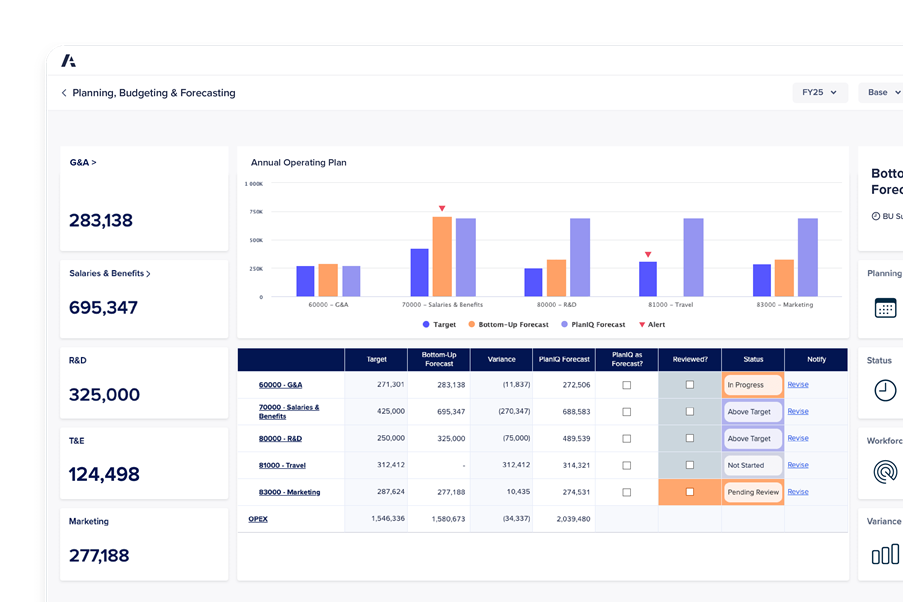Click the red alert triangle above Salaries & Benefits bars
The image size is (903, 602).
click(442, 209)
